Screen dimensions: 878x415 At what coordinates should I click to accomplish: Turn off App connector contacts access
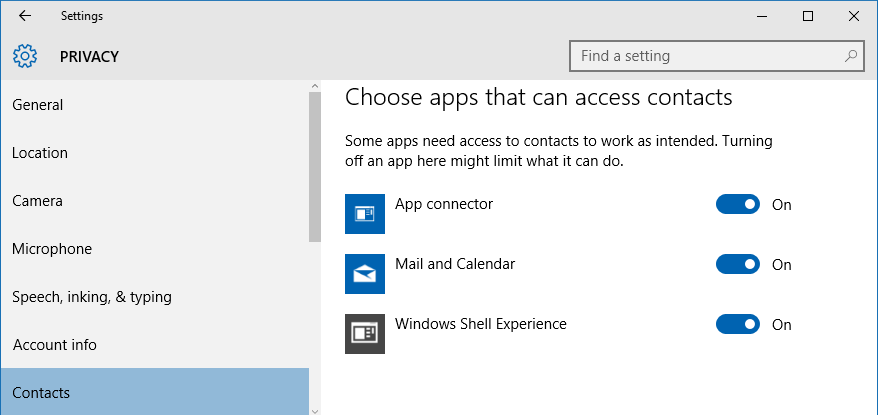click(x=737, y=204)
